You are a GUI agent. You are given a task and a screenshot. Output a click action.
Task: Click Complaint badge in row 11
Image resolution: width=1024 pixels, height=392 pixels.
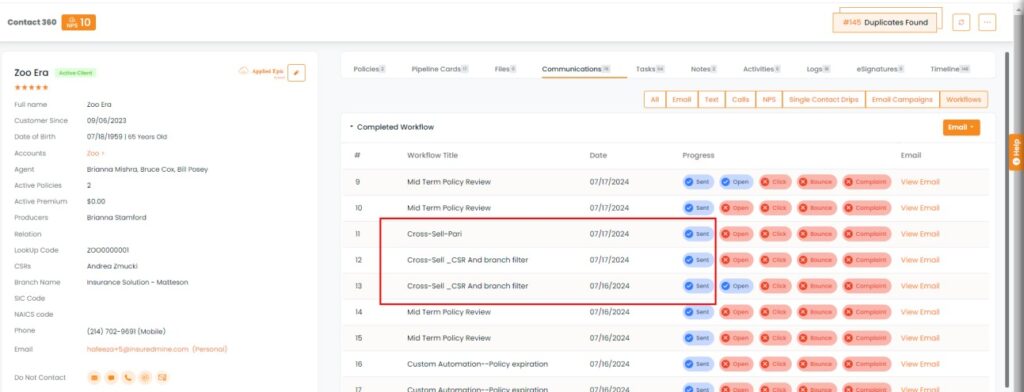(867, 234)
